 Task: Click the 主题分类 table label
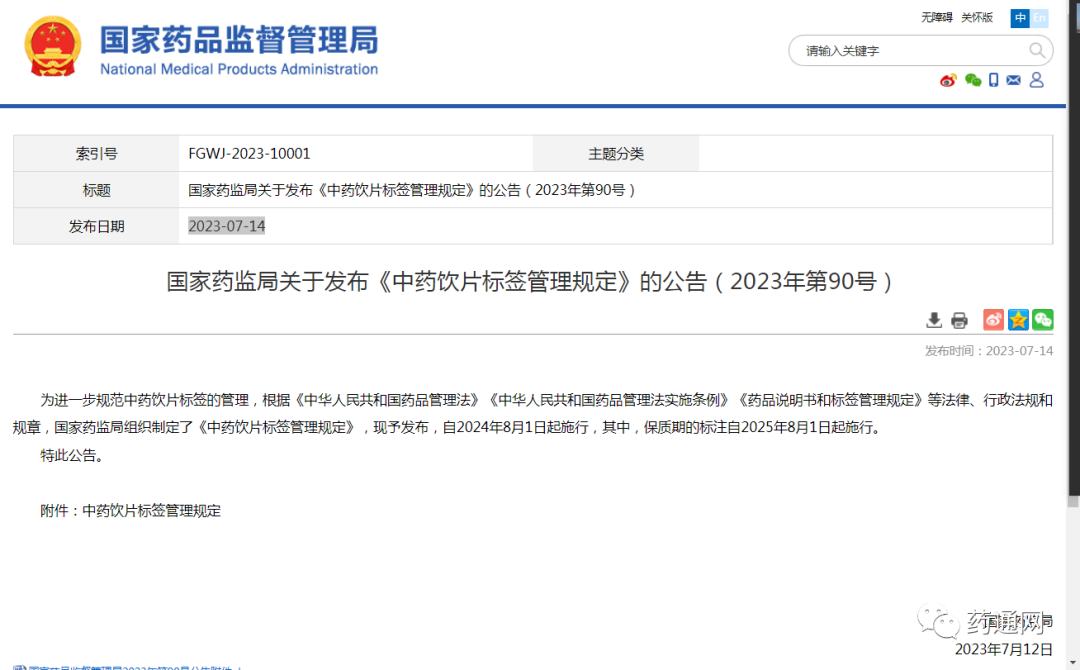[x=616, y=154]
